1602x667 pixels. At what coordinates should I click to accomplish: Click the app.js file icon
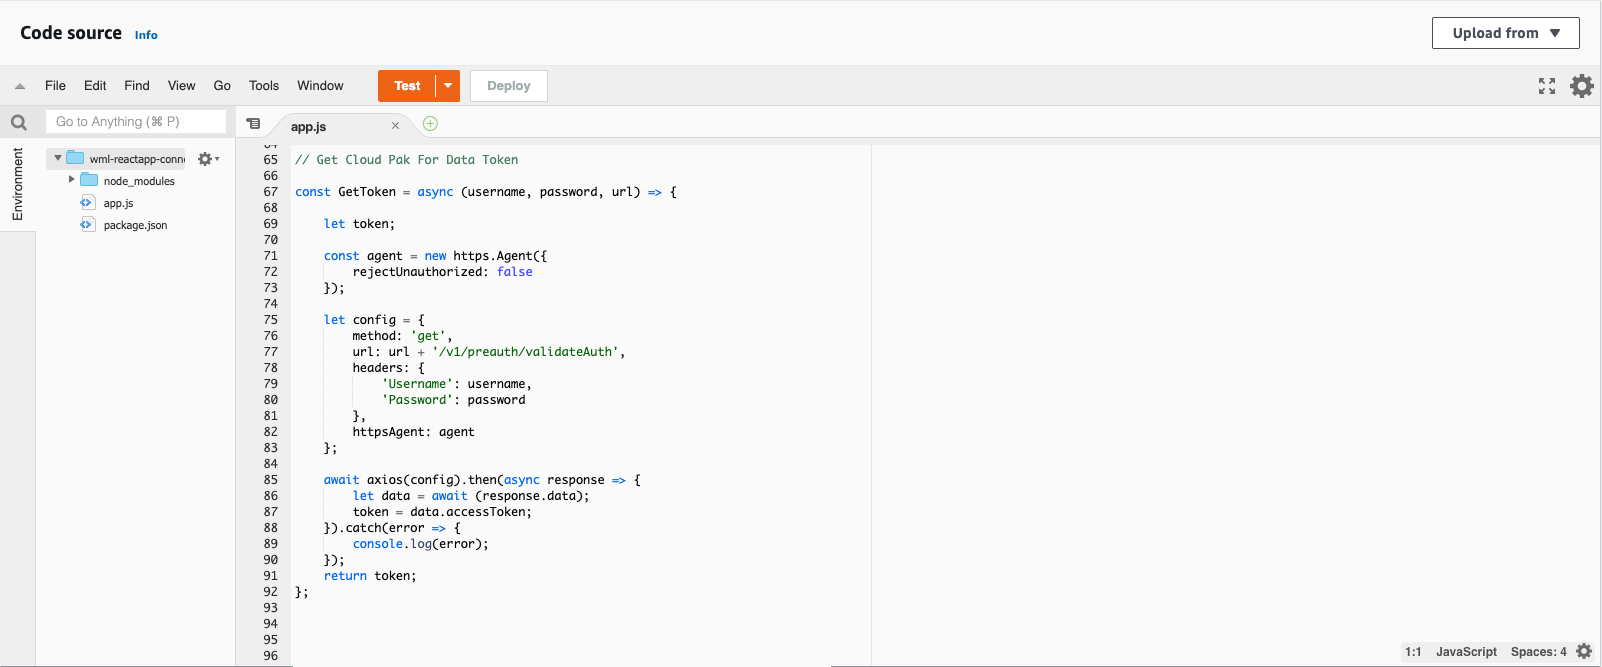click(86, 202)
